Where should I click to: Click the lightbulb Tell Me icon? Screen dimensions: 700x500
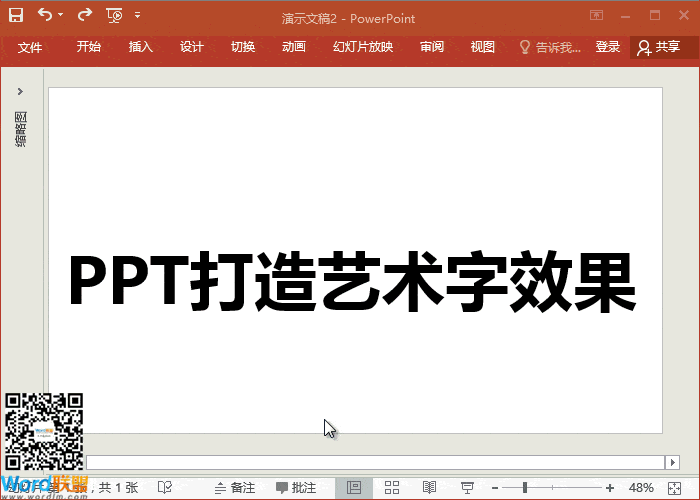tap(525, 47)
